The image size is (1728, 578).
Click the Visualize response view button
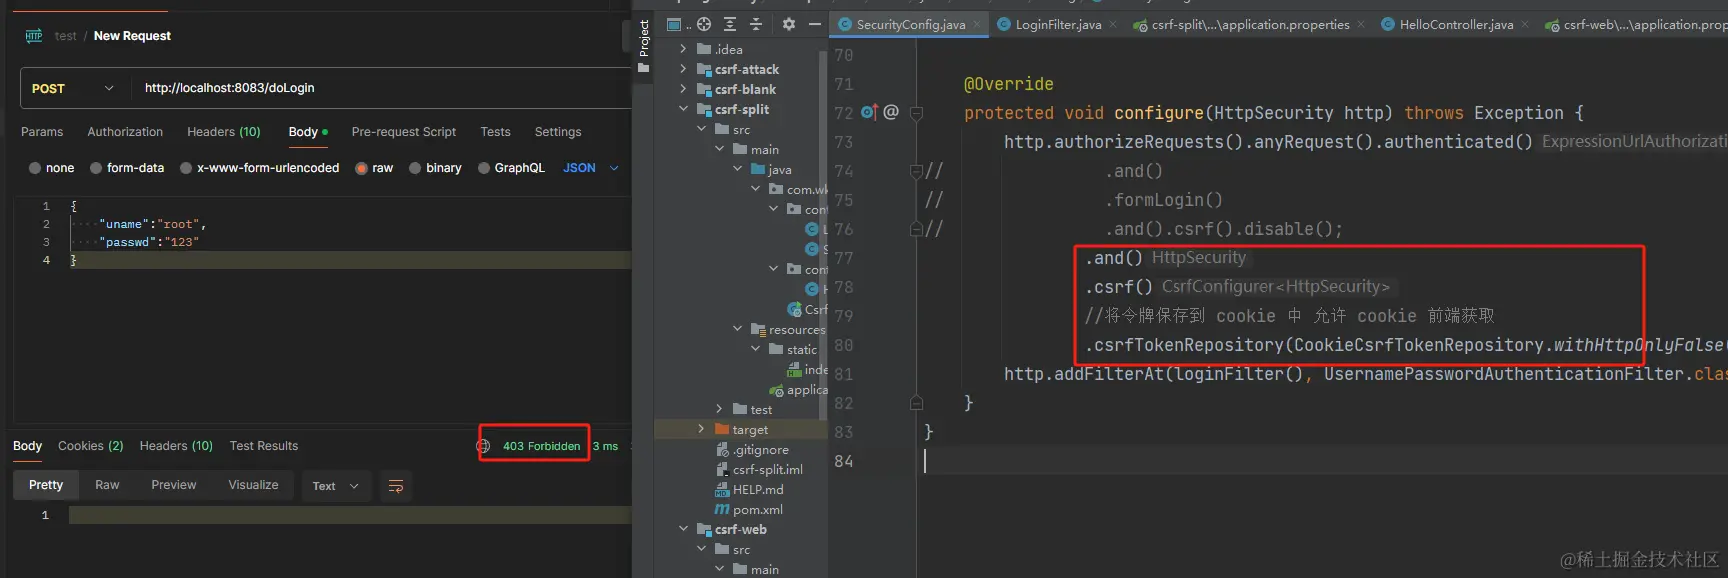254,485
